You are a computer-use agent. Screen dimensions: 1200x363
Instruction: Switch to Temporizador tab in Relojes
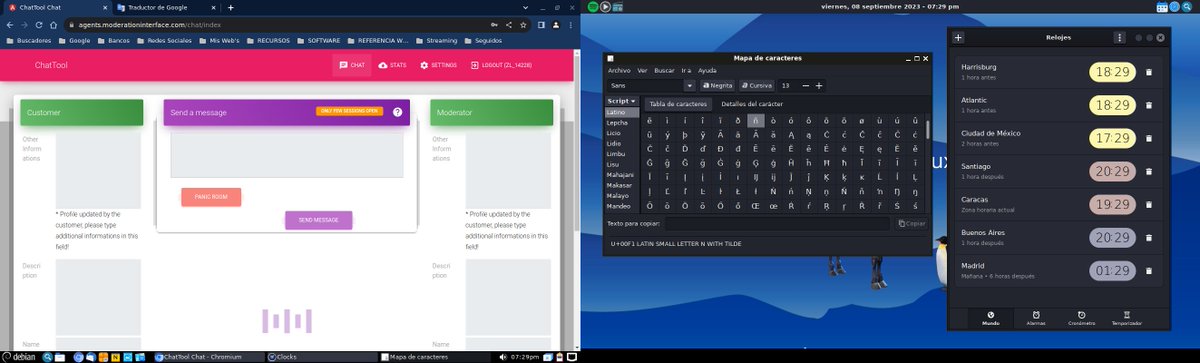pyautogui.click(x=1127, y=317)
